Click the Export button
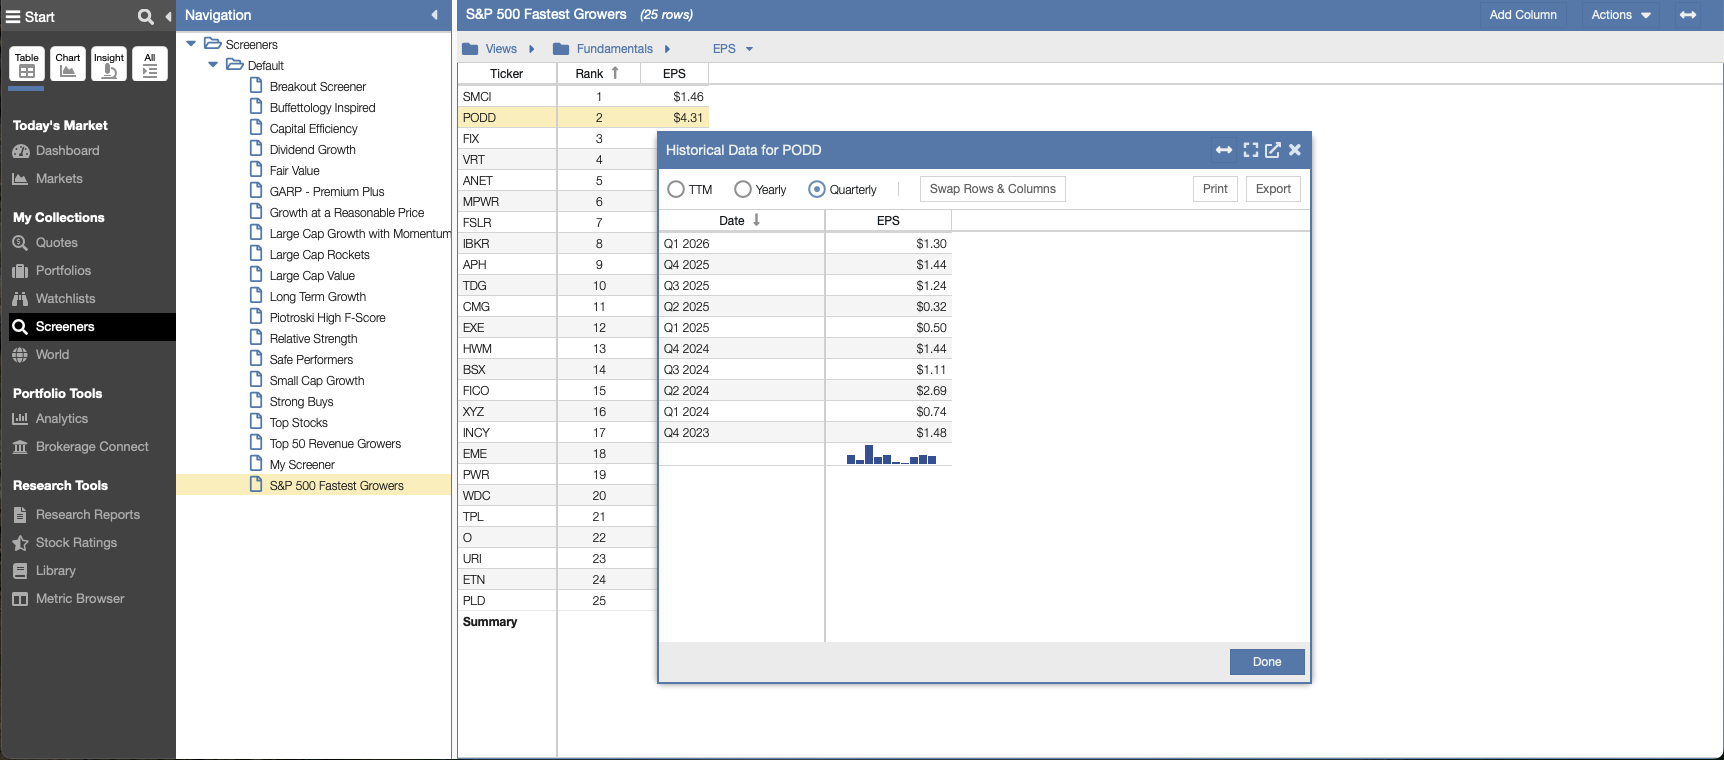The image size is (1724, 760). click(1273, 189)
